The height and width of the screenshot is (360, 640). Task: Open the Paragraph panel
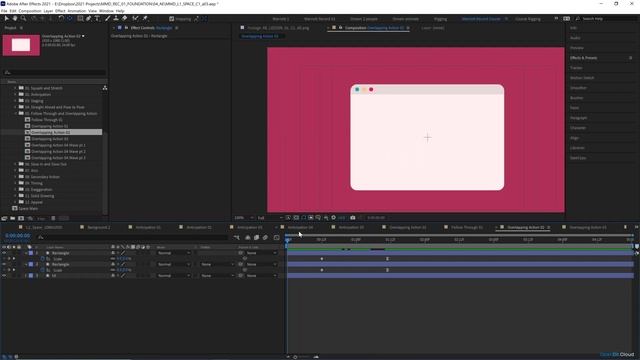point(578,118)
